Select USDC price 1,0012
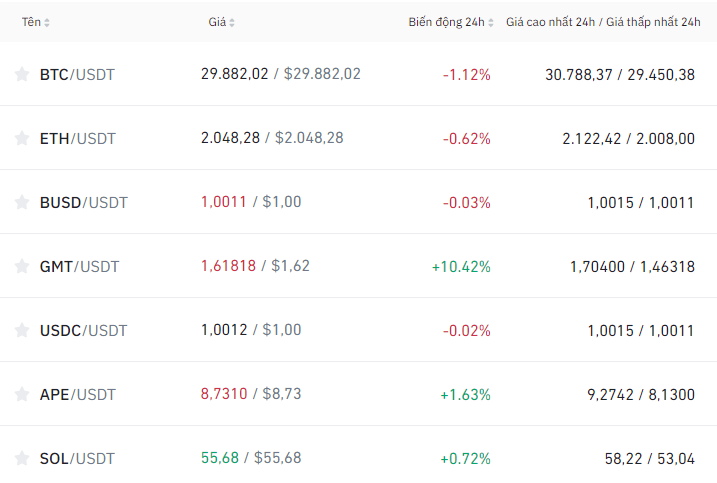This screenshot has height=483, width=717. [224, 330]
